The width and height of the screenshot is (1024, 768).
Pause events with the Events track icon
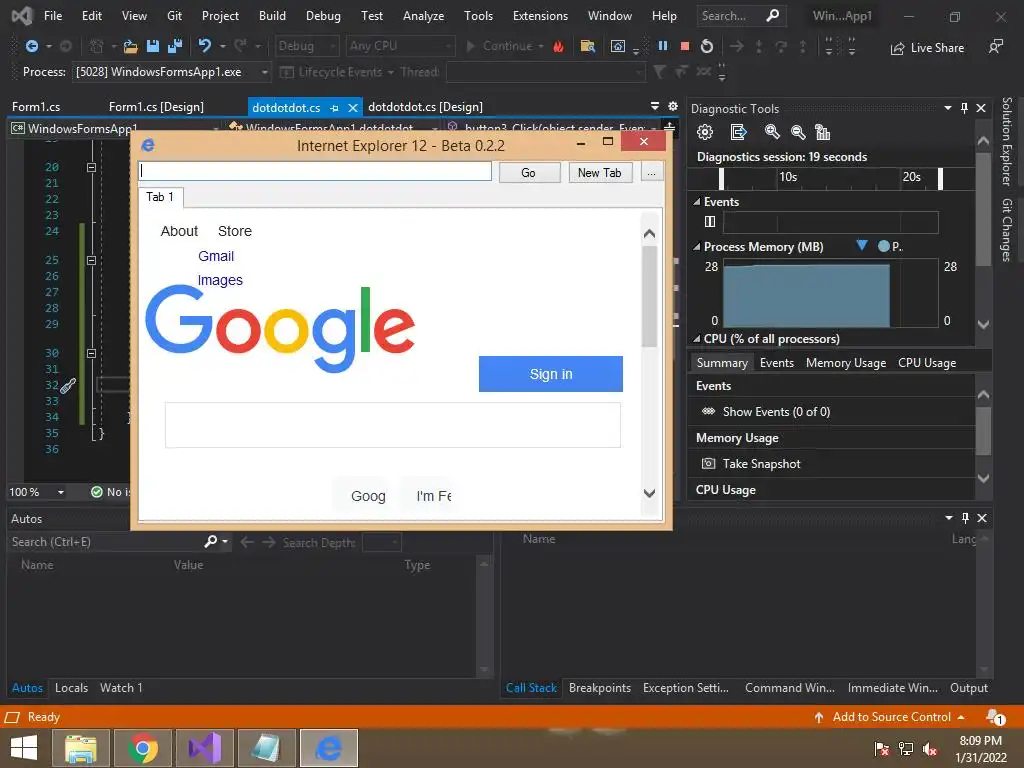pos(710,222)
